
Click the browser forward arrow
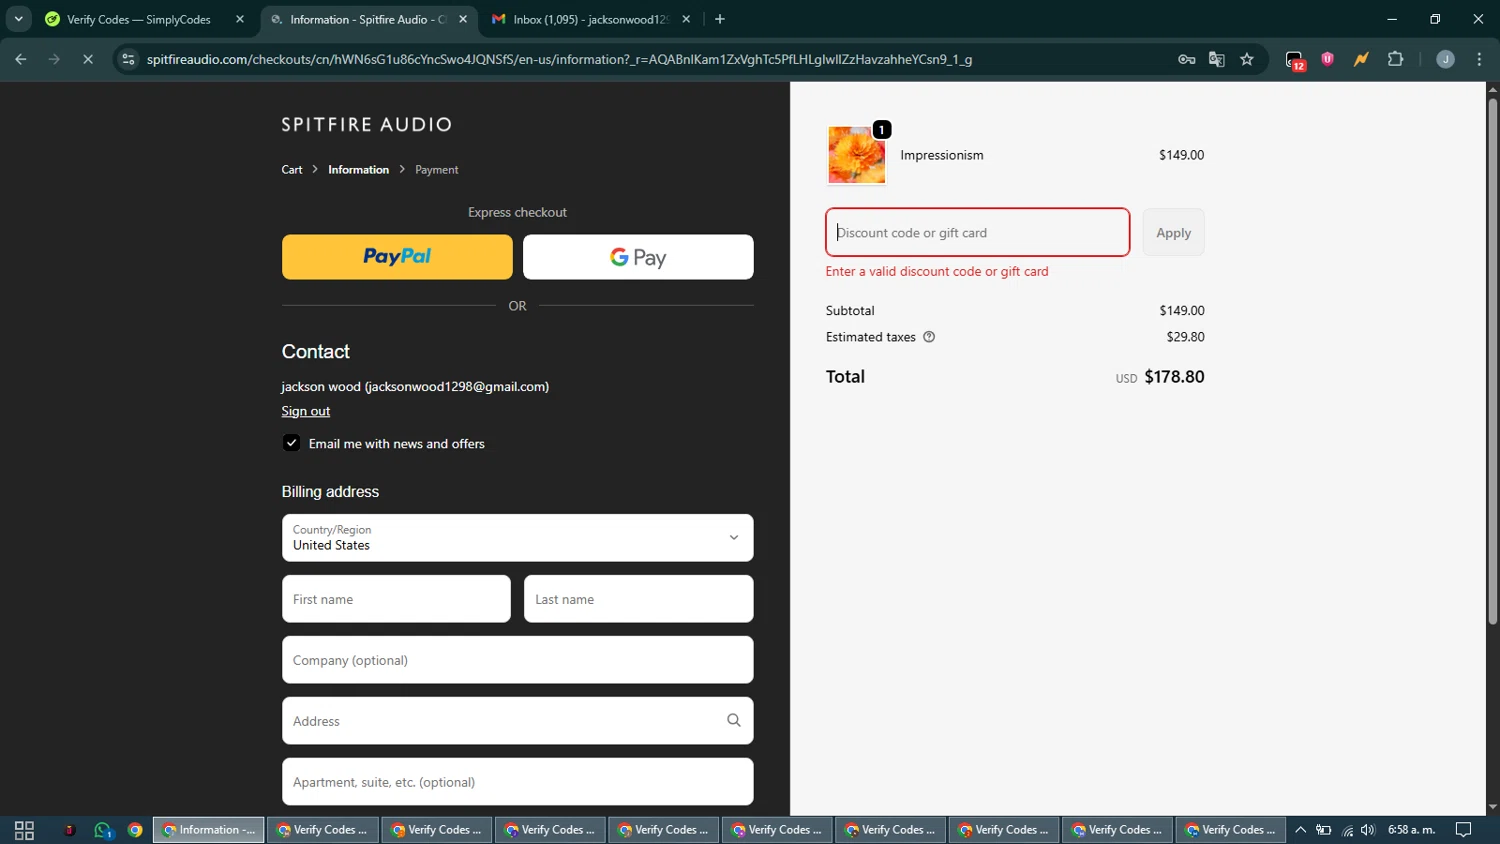[x=54, y=59]
